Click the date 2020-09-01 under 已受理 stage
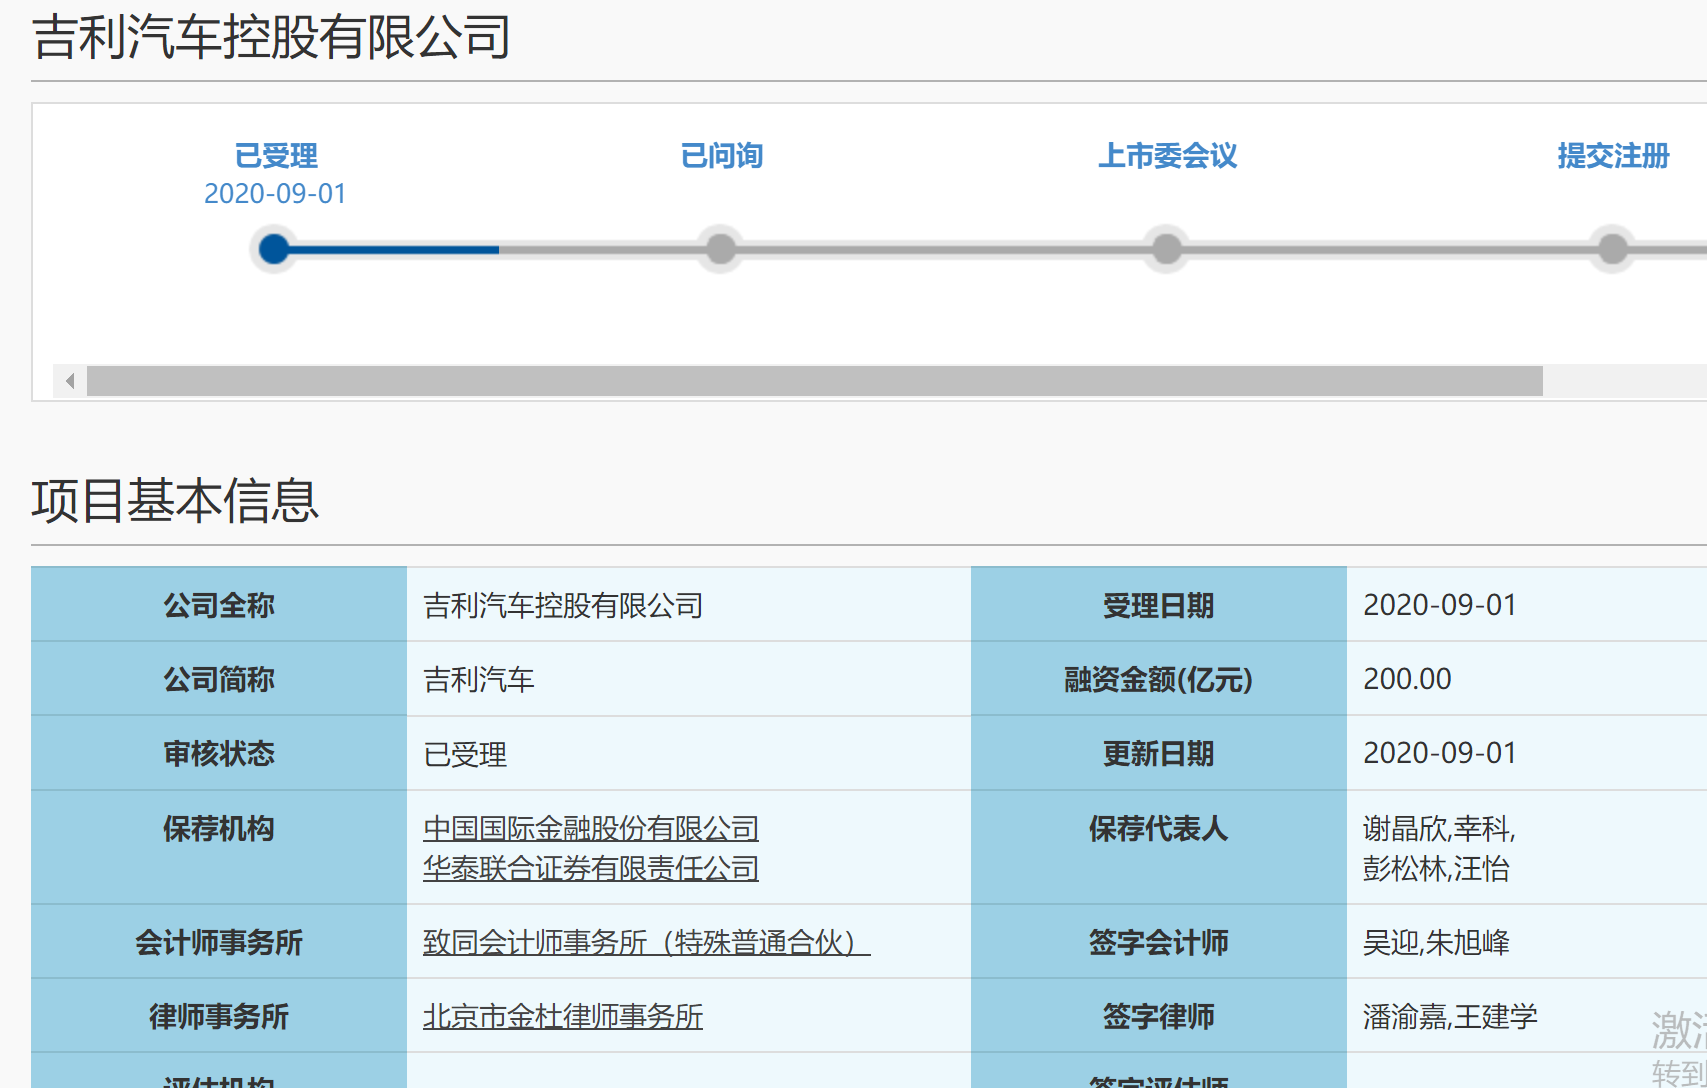Image resolution: width=1707 pixels, height=1088 pixels. click(275, 194)
